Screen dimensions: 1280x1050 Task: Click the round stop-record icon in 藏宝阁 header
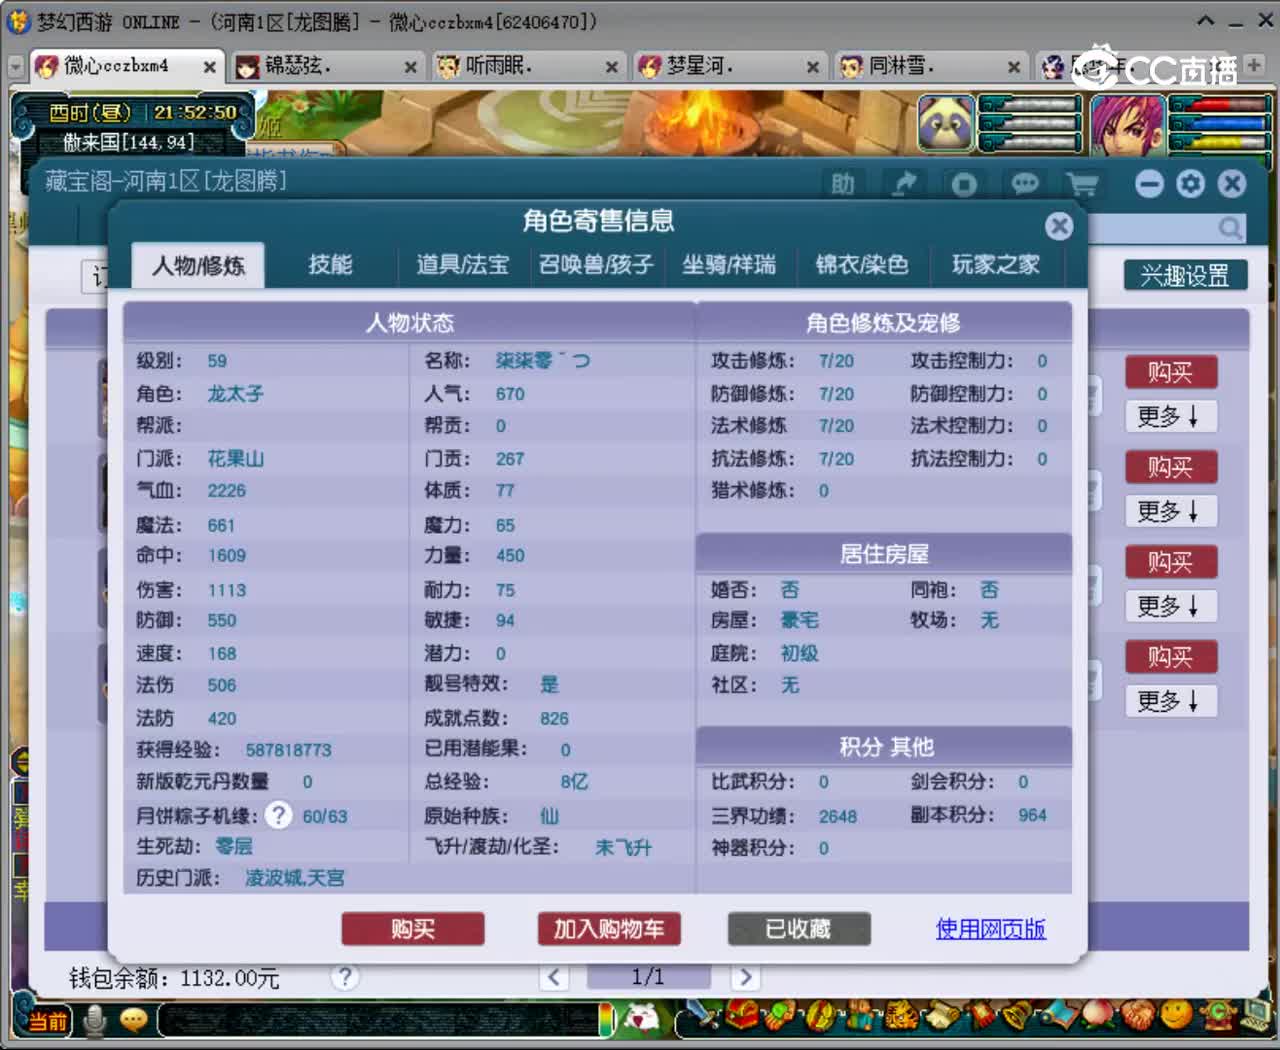(964, 184)
